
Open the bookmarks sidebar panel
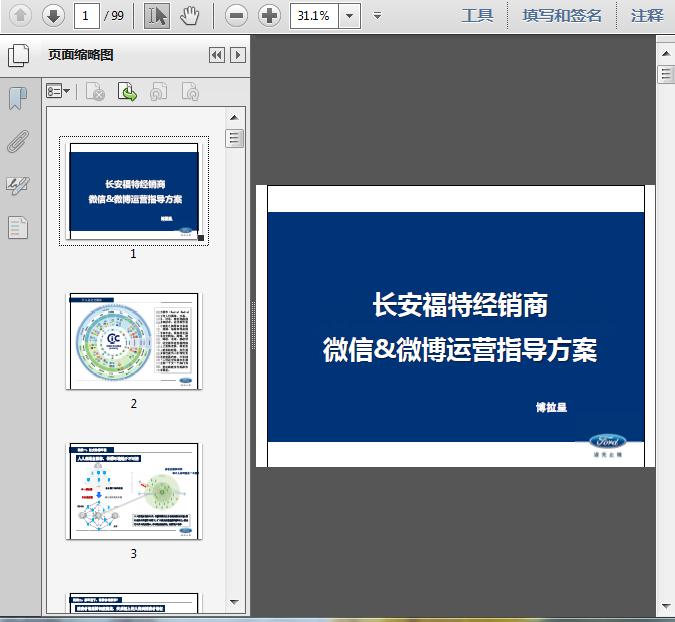coord(18,98)
